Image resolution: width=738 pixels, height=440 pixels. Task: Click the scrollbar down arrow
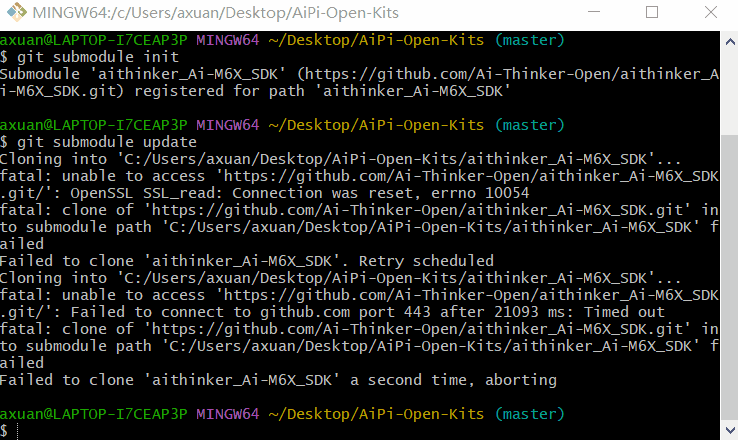pyautogui.click(x=730, y=430)
